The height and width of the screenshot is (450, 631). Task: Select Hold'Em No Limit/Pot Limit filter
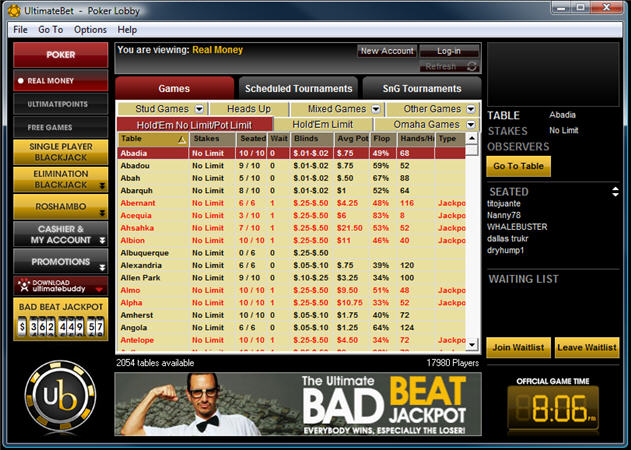click(194, 125)
